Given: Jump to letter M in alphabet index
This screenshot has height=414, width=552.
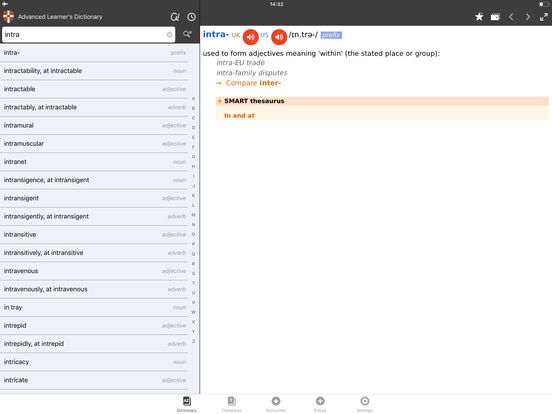Looking at the screenshot, I should [x=193, y=215].
